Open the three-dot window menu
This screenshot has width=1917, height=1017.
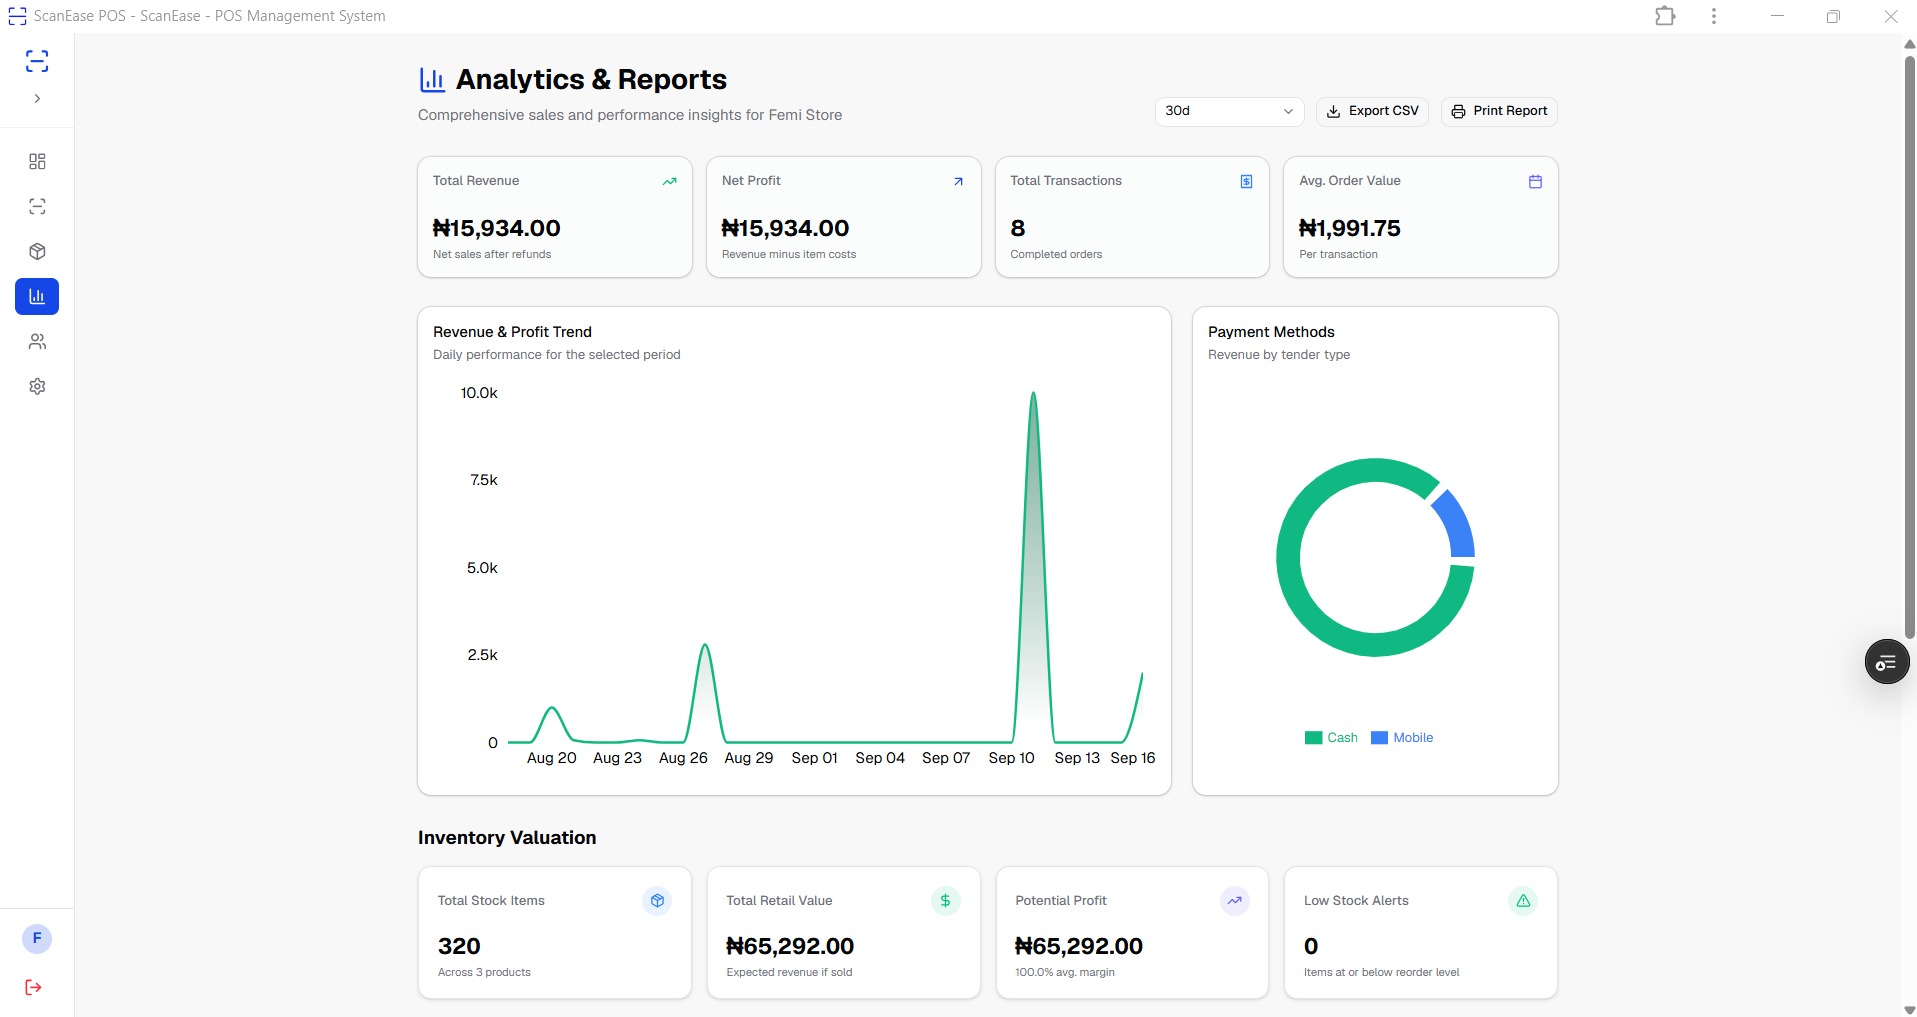(x=1714, y=16)
